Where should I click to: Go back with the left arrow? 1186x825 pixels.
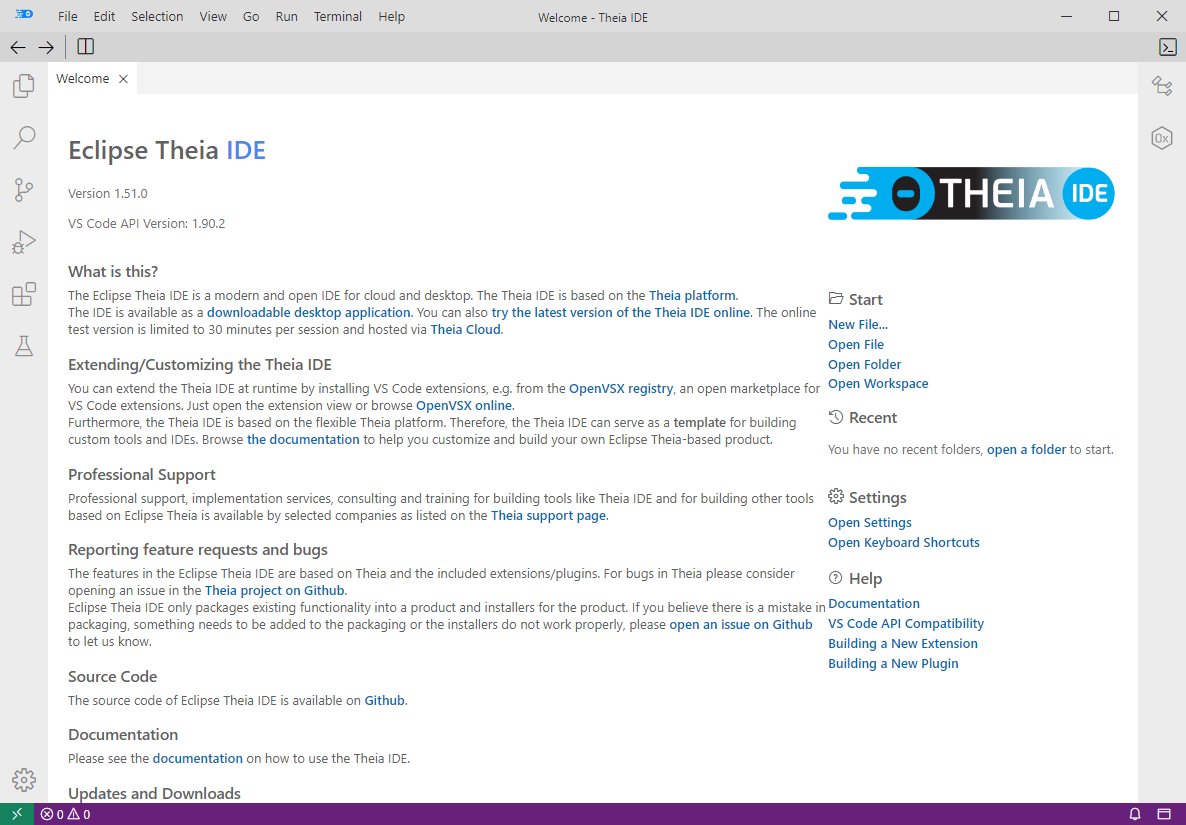tap(17, 47)
